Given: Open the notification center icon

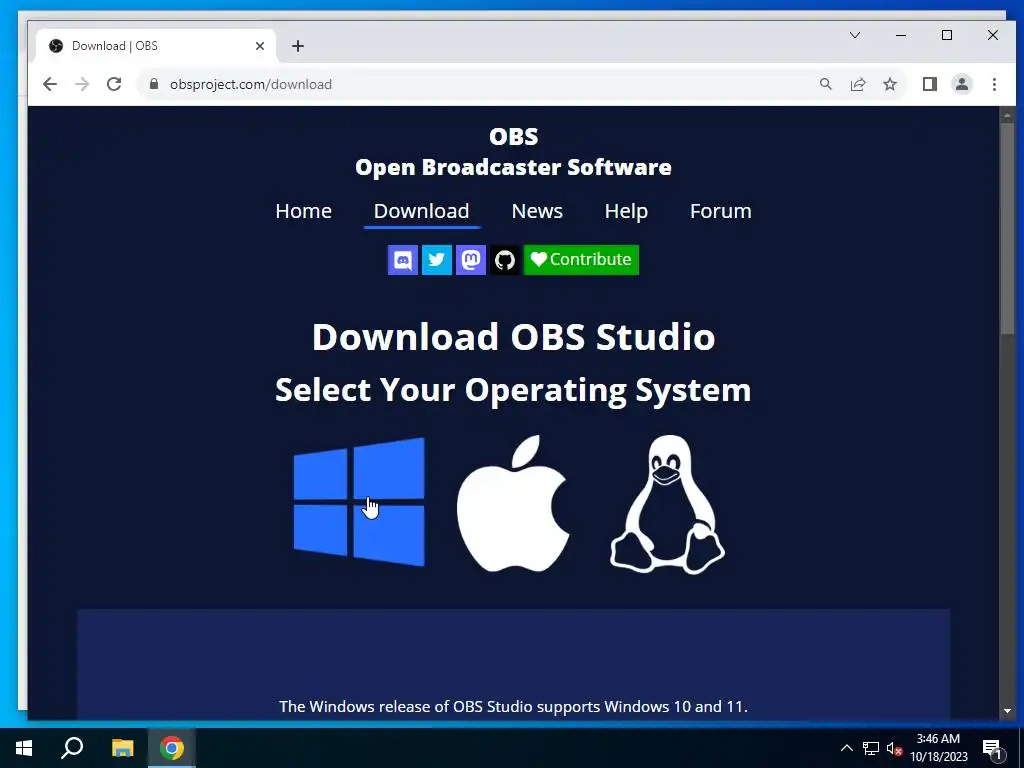Looking at the screenshot, I should coord(992,748).
